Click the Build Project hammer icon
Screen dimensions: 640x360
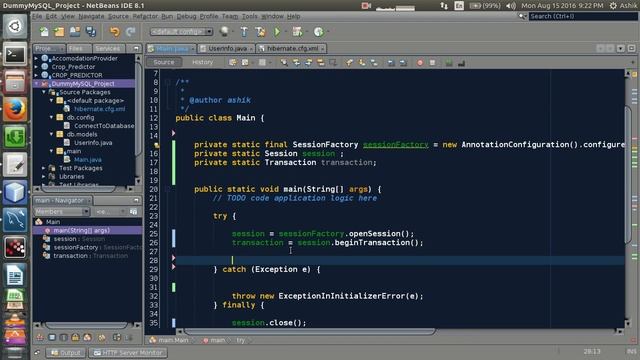point(244,31)
